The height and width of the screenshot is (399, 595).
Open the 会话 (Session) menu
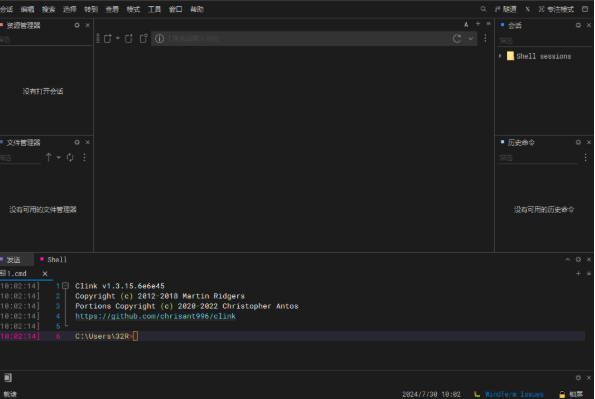click(6, 9)
